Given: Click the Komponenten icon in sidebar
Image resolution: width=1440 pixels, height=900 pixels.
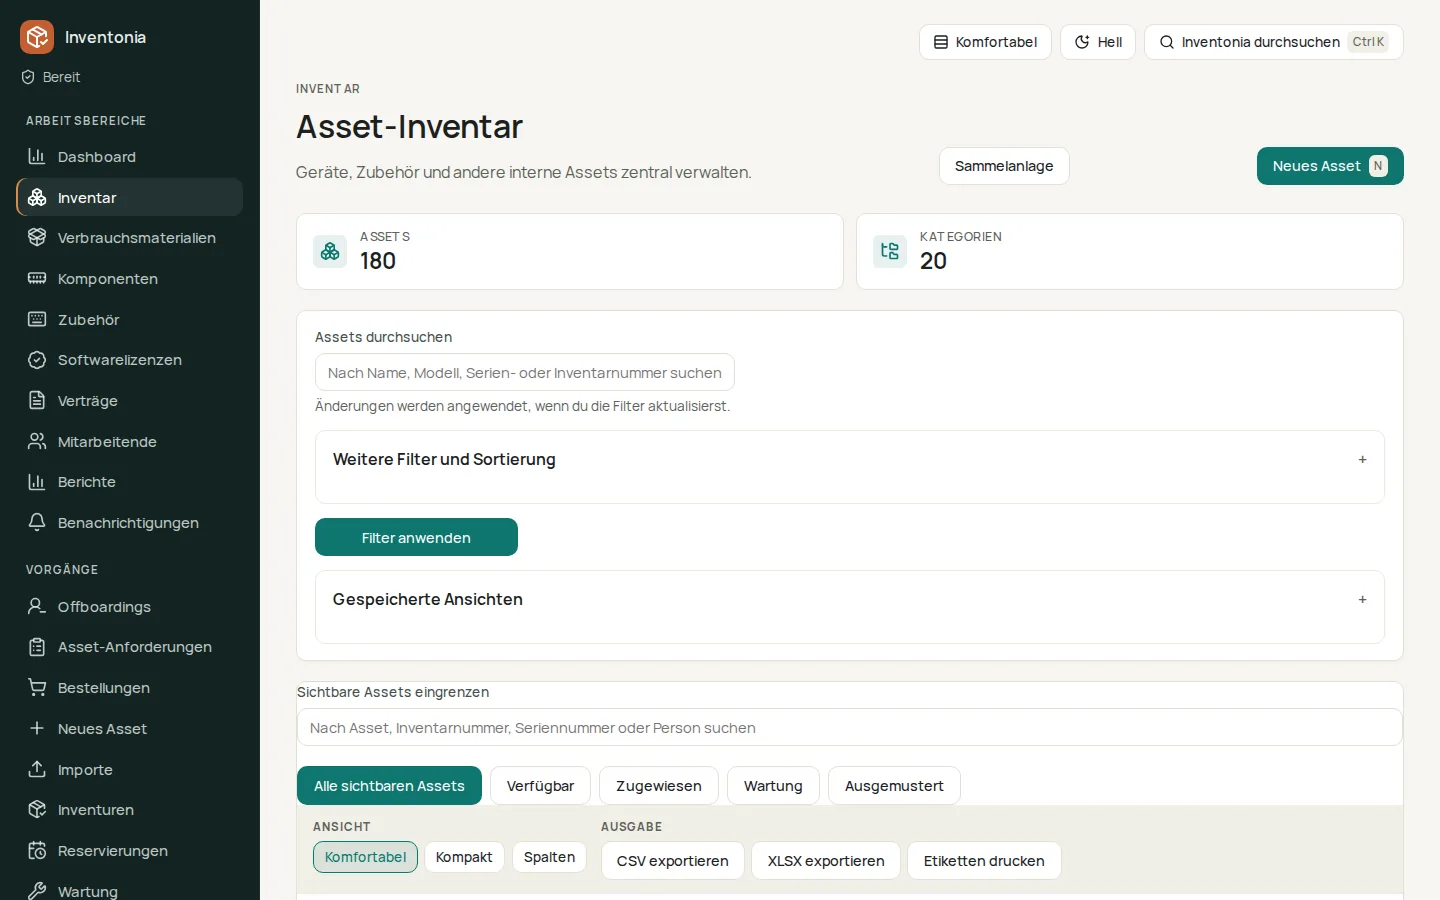Looking at the screenshot, I should point(37,278).
